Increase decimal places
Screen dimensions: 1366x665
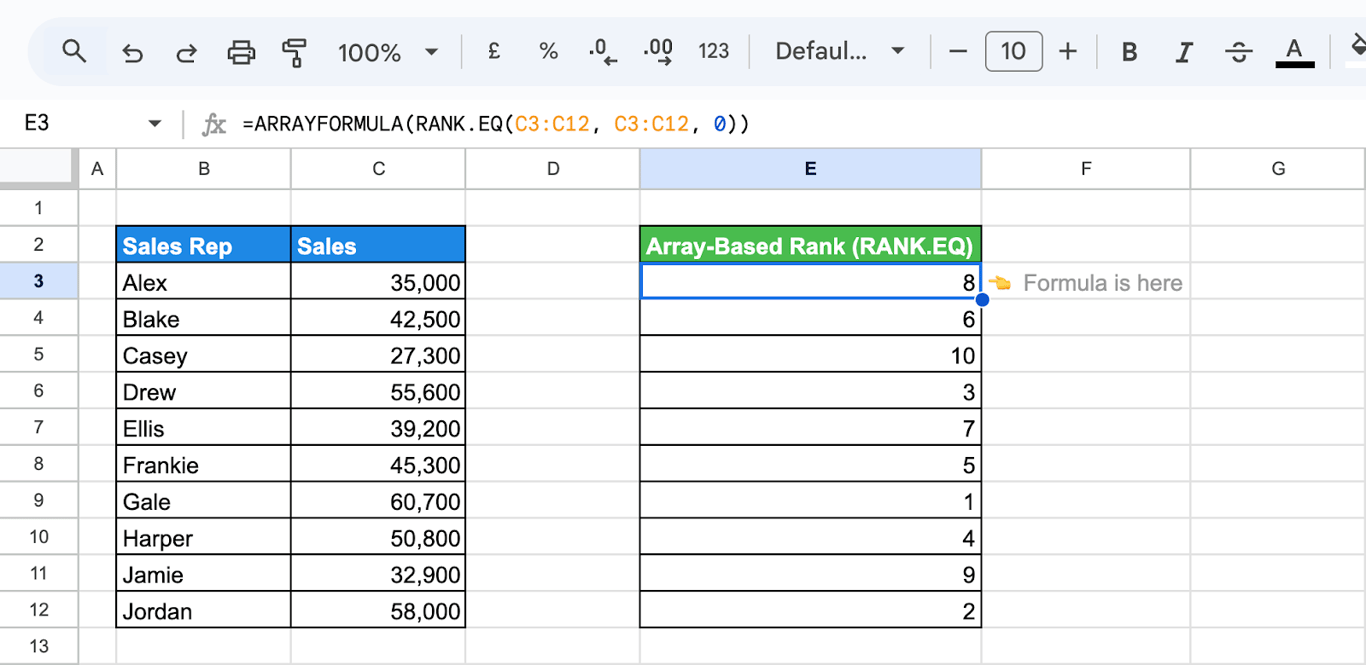point(658,52)
